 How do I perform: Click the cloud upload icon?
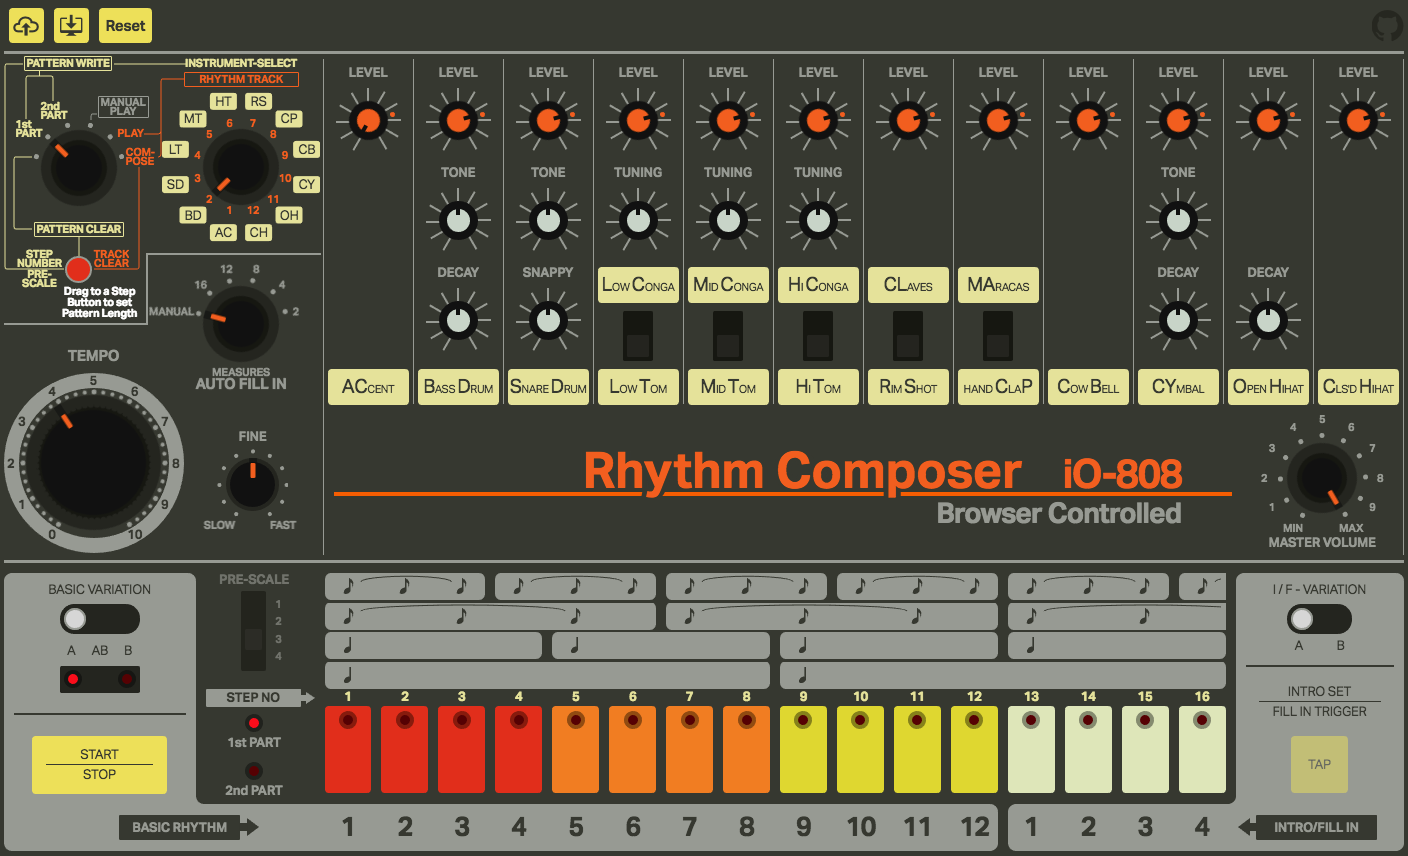[26, 25]
